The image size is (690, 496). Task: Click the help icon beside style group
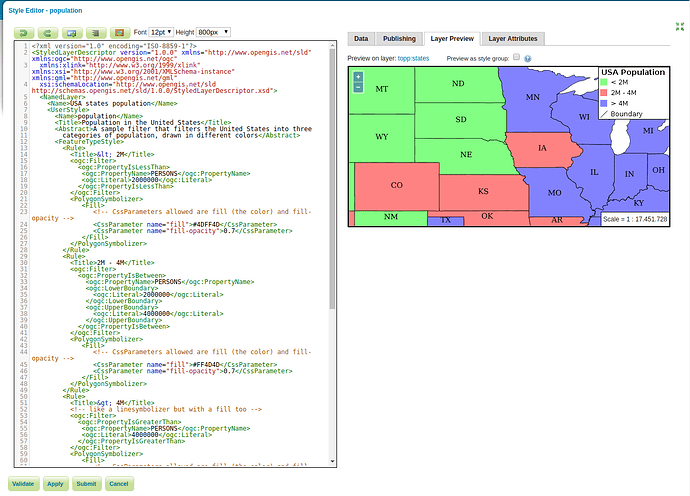coord(528,58)
